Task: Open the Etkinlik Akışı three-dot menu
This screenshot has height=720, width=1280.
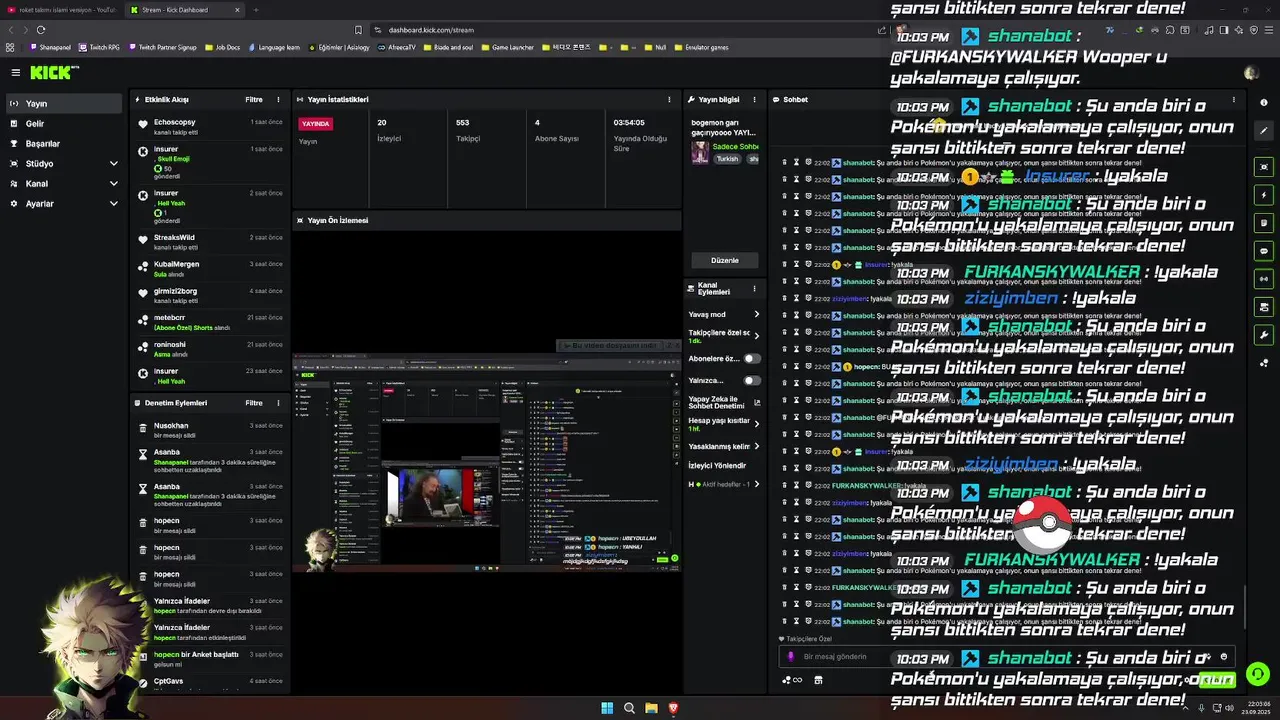Action: (278, 100)
